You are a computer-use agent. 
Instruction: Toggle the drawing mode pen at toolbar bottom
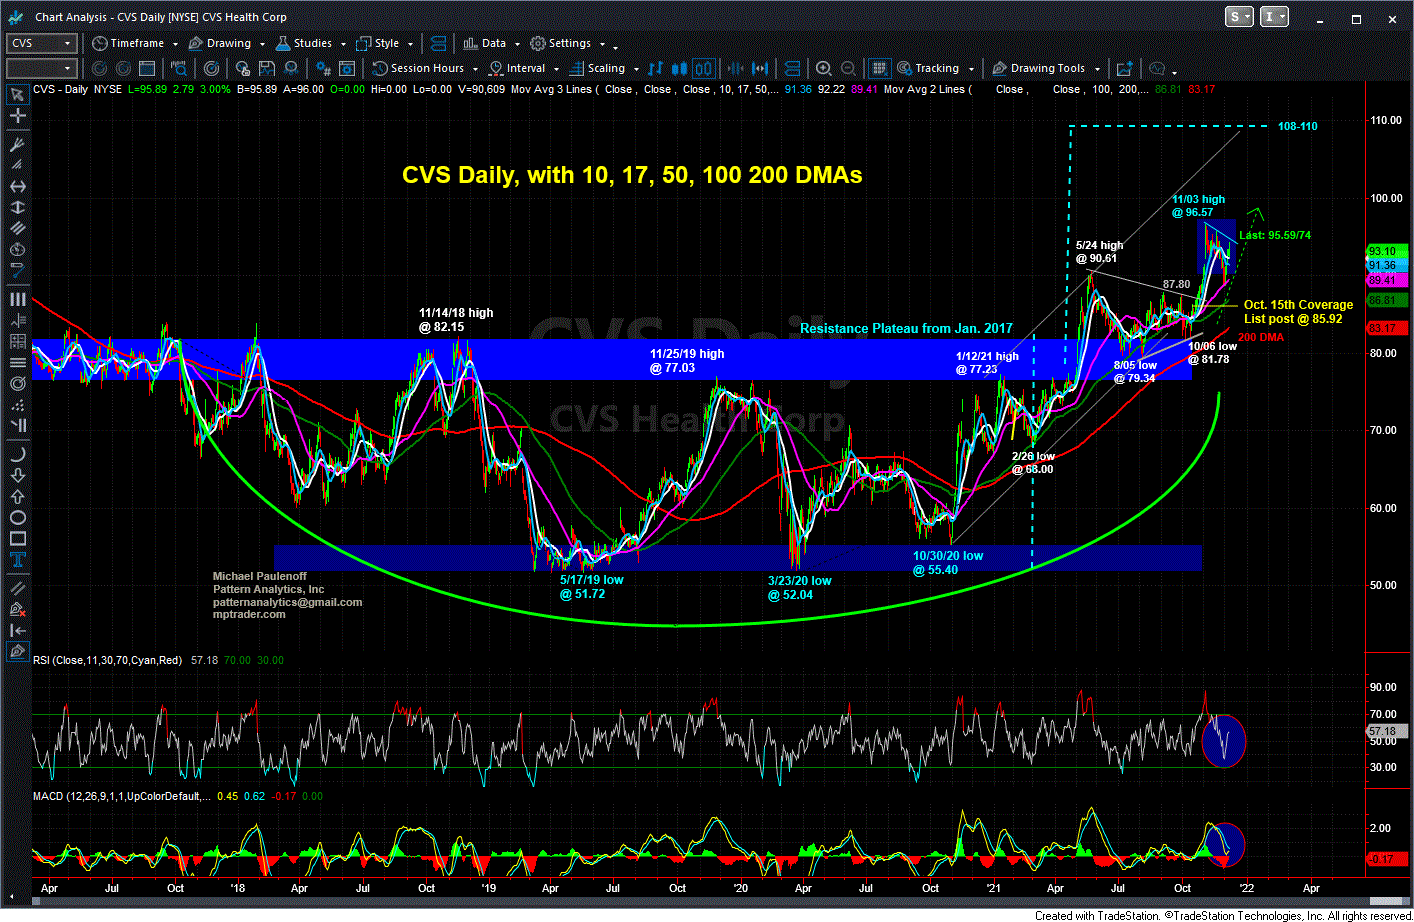pyautogui.click(x=17, y=650)
